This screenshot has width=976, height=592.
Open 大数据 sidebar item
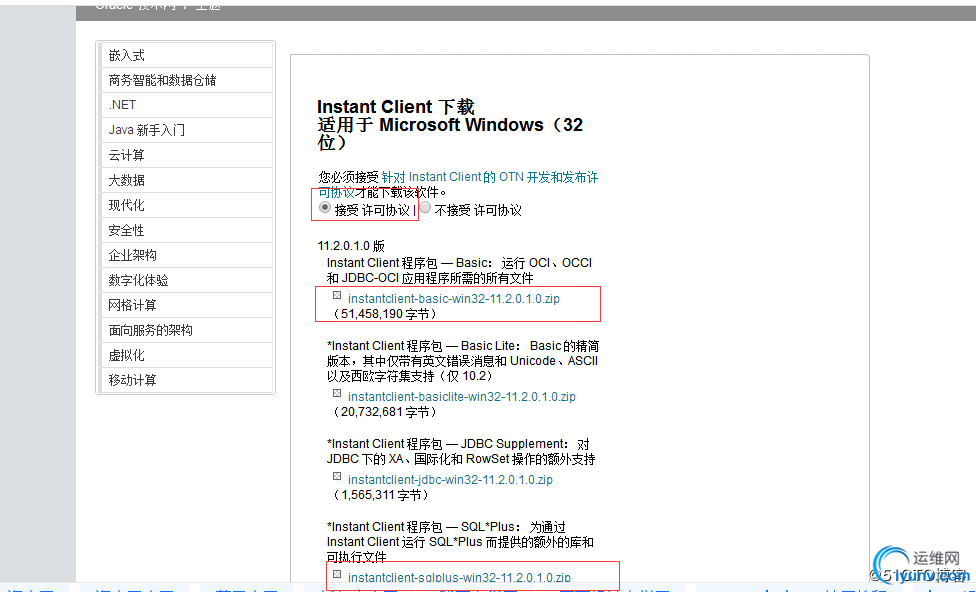click(187, 180)
